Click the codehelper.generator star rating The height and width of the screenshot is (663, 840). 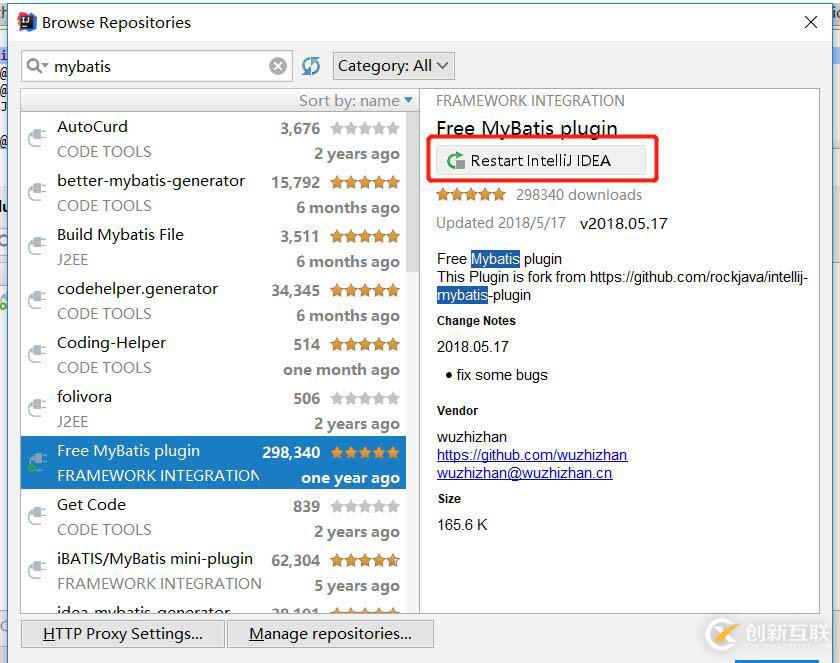(365, 290)
